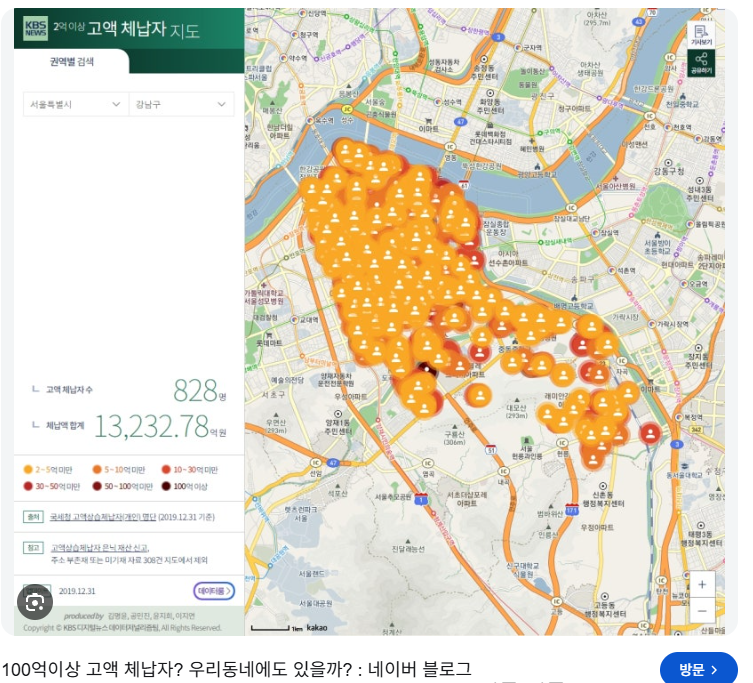Open 고액상습체납자 은닉 재산 신고 link
Viewport: 753px width, 683px height.
100,548
